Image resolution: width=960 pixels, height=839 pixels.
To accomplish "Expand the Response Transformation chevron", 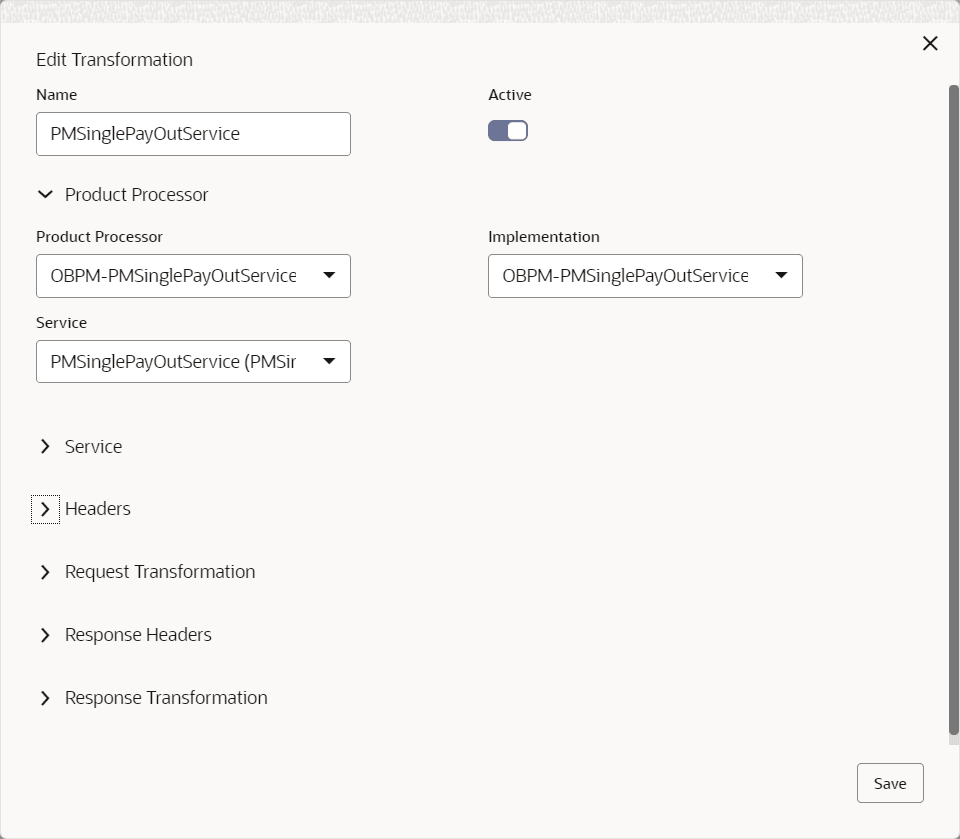I will pyautogui.click(x=45, y=698).
